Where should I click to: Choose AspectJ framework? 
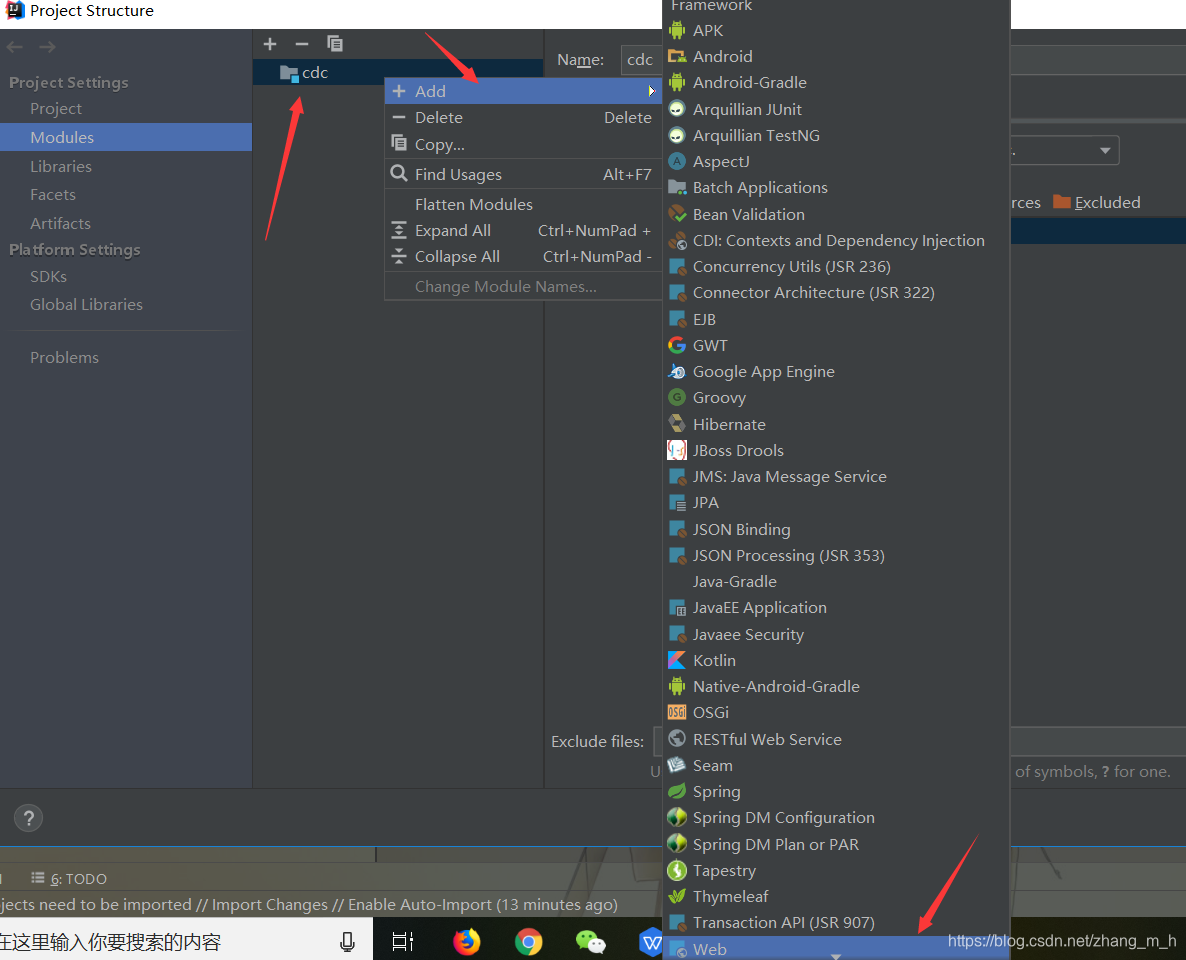click(836, 161)
